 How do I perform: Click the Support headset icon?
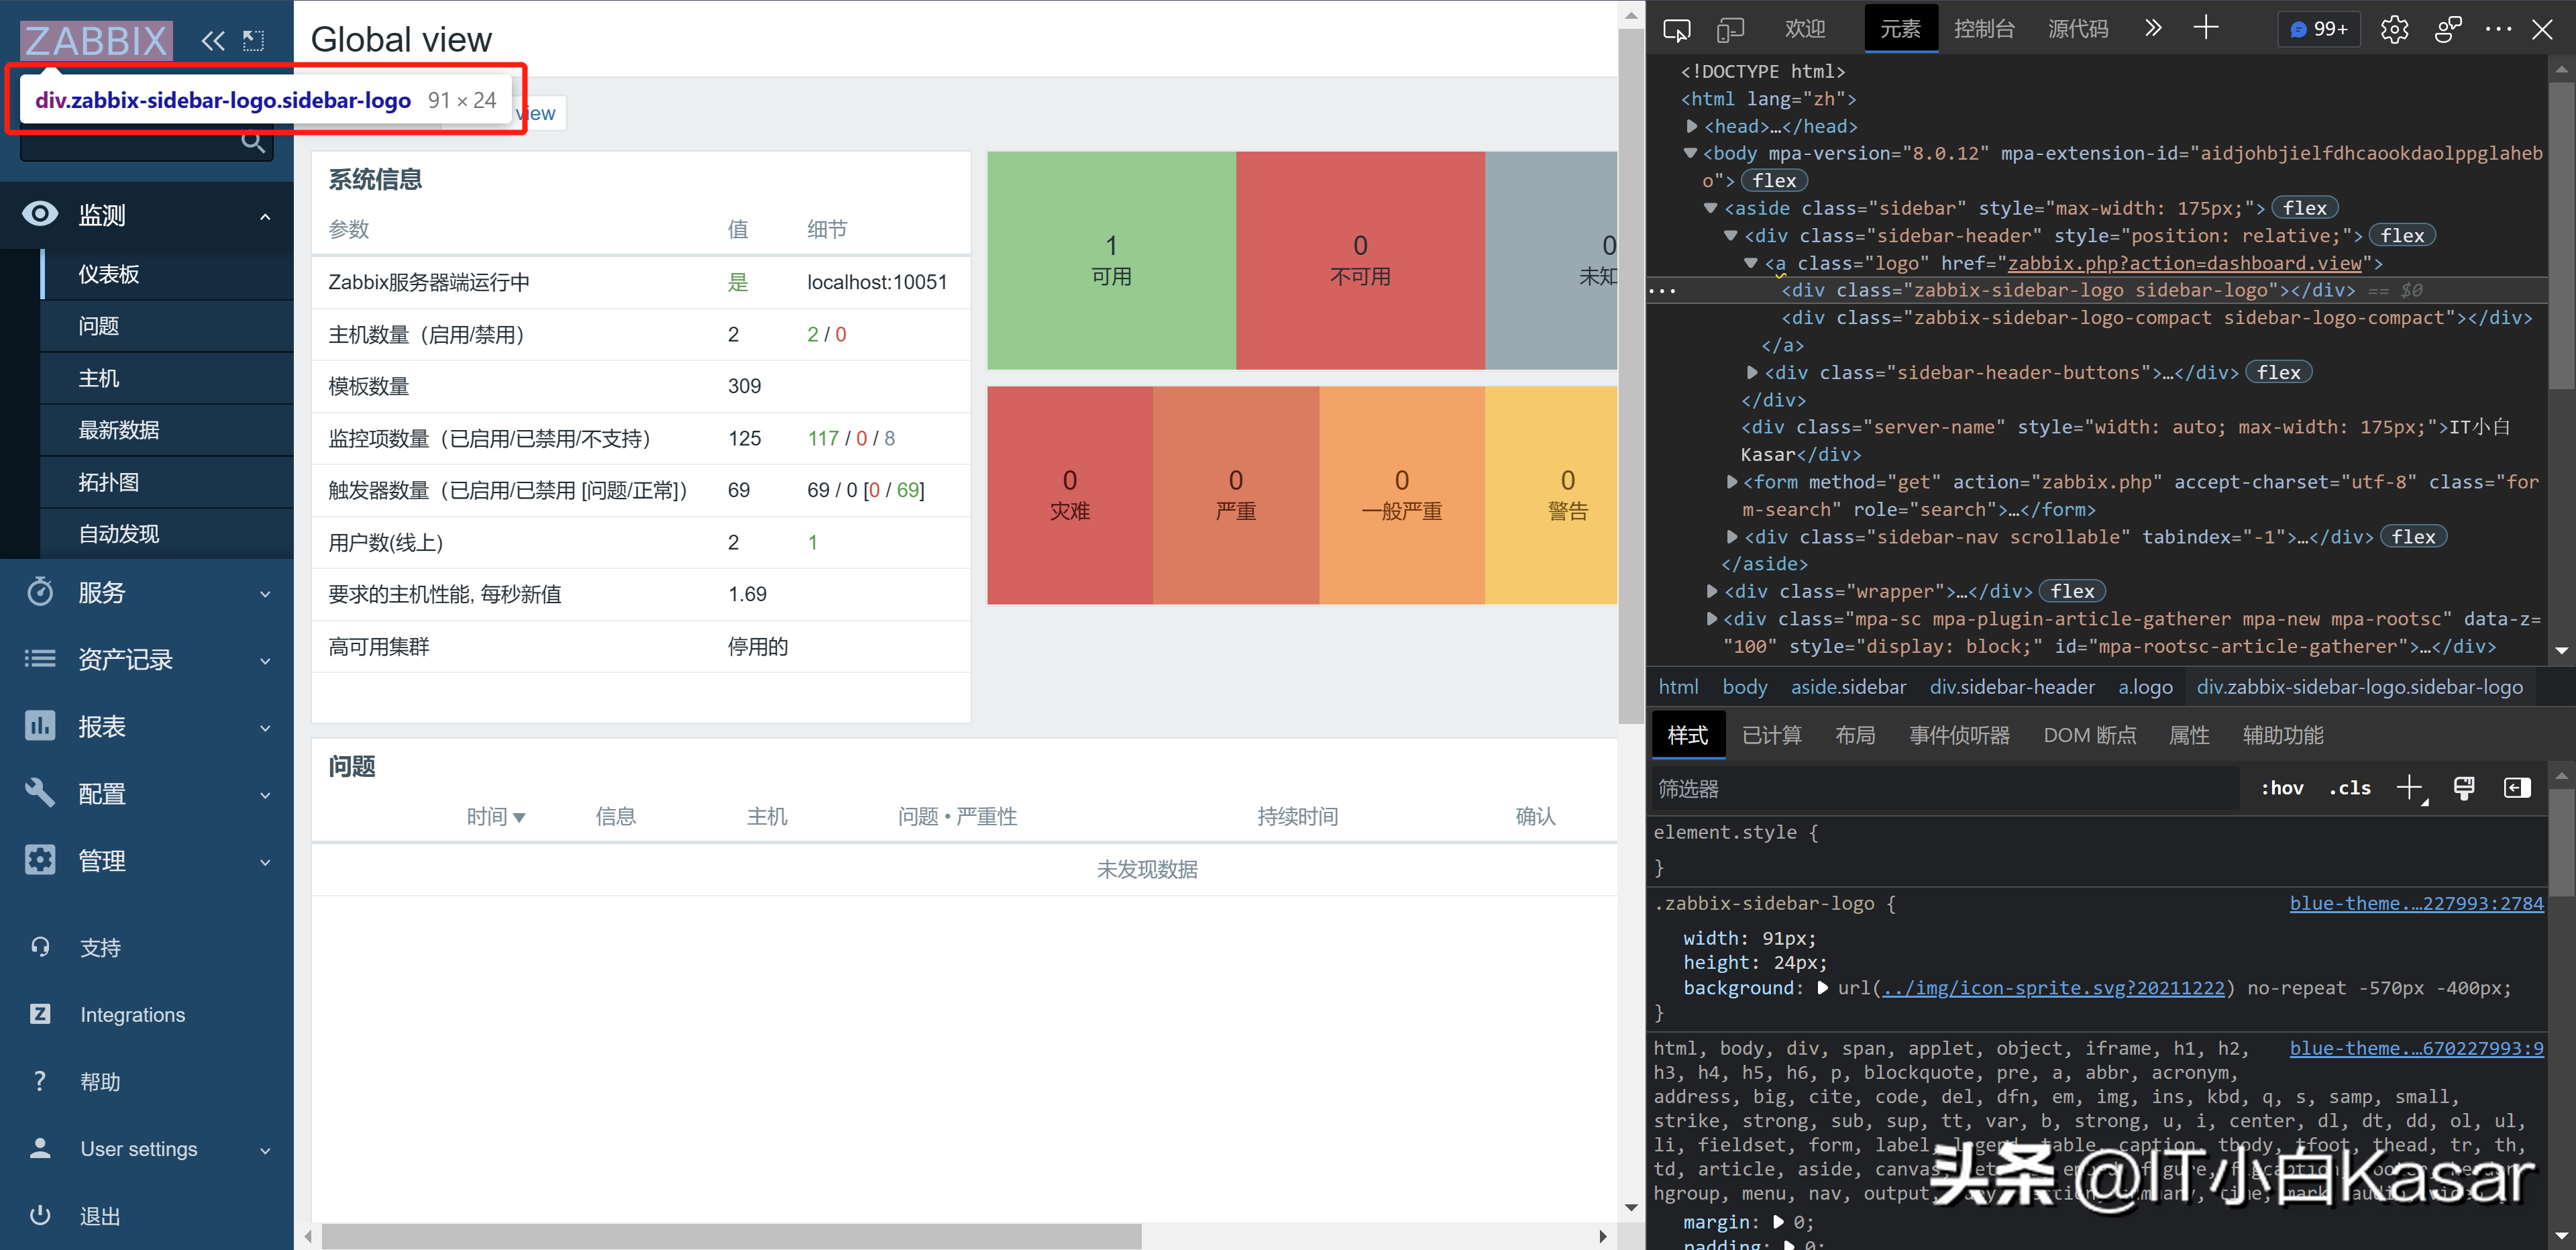pos(40,947)
